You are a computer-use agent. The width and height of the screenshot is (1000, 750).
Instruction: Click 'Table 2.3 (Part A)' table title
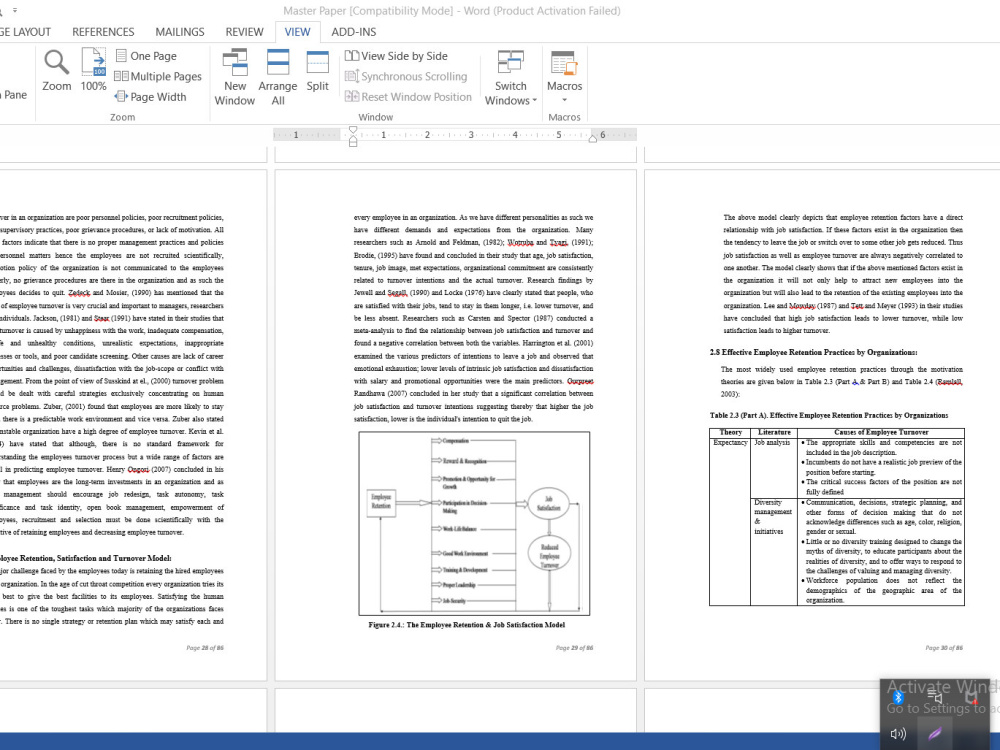[x=829, y=415]
